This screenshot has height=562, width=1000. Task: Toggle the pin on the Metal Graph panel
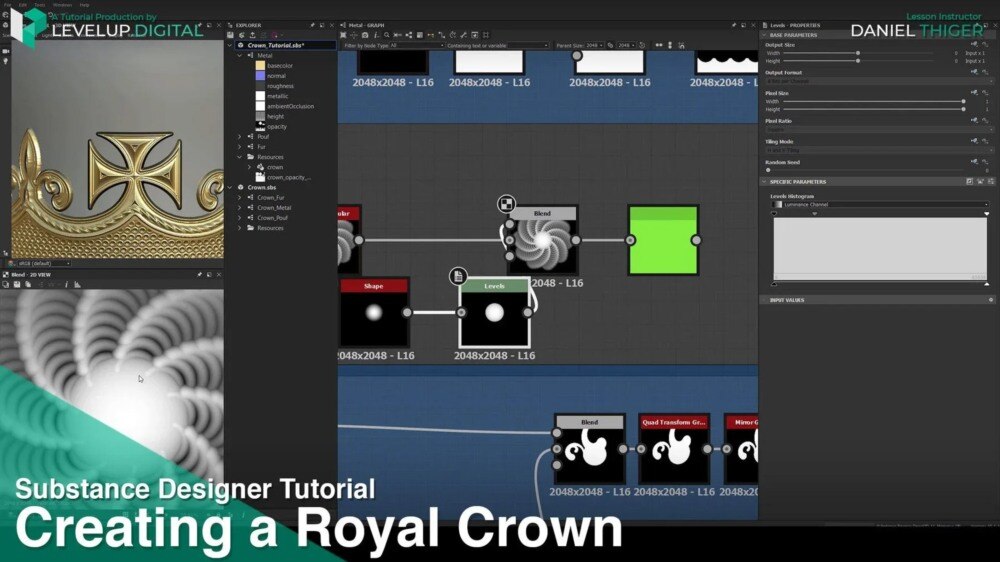click(733, 25)
